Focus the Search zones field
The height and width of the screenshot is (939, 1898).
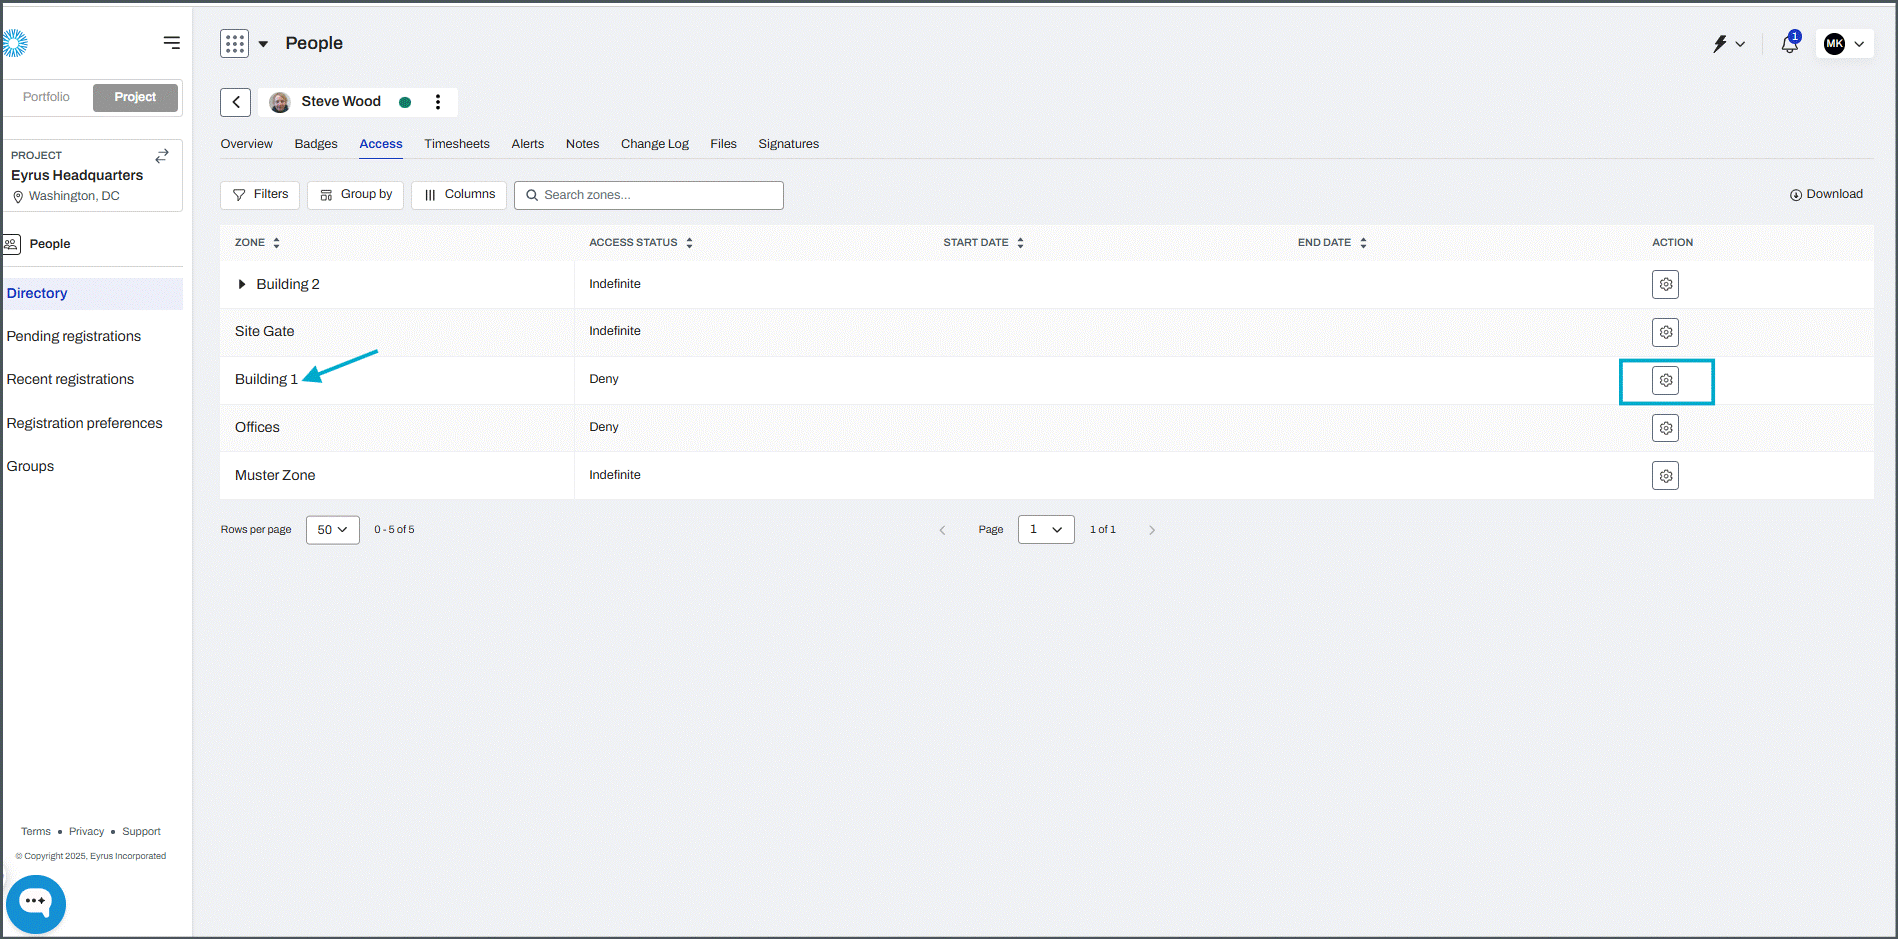pyautogui.click(x=649, y=195)
